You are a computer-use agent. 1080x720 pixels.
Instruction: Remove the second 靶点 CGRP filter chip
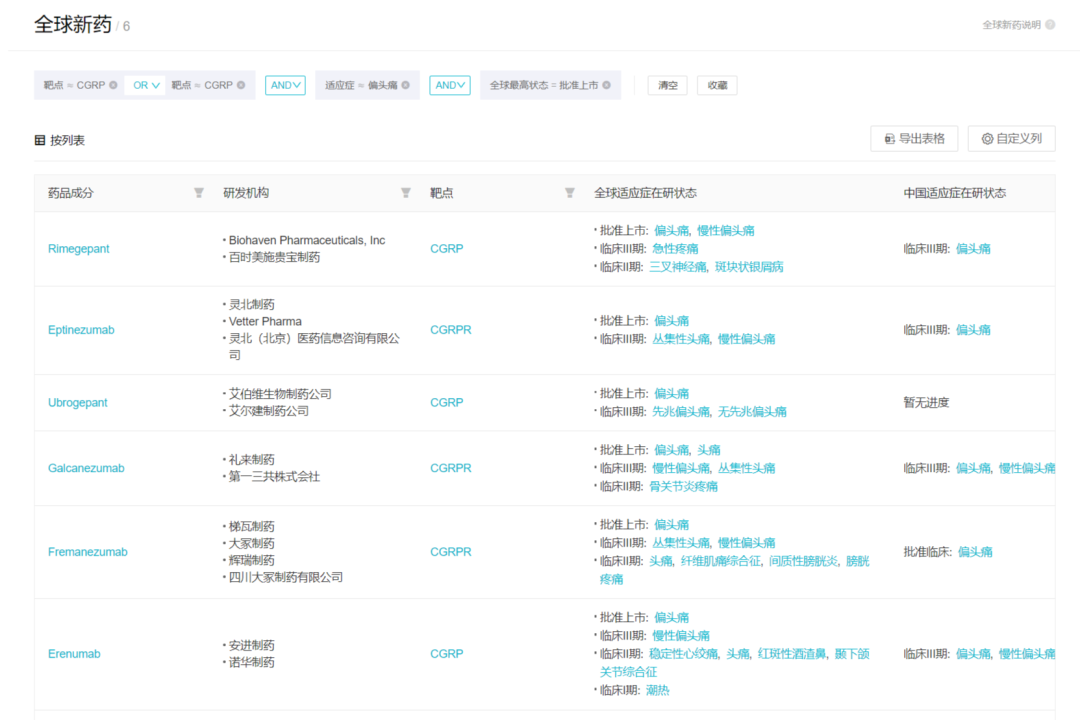click(x=241, y=85)
